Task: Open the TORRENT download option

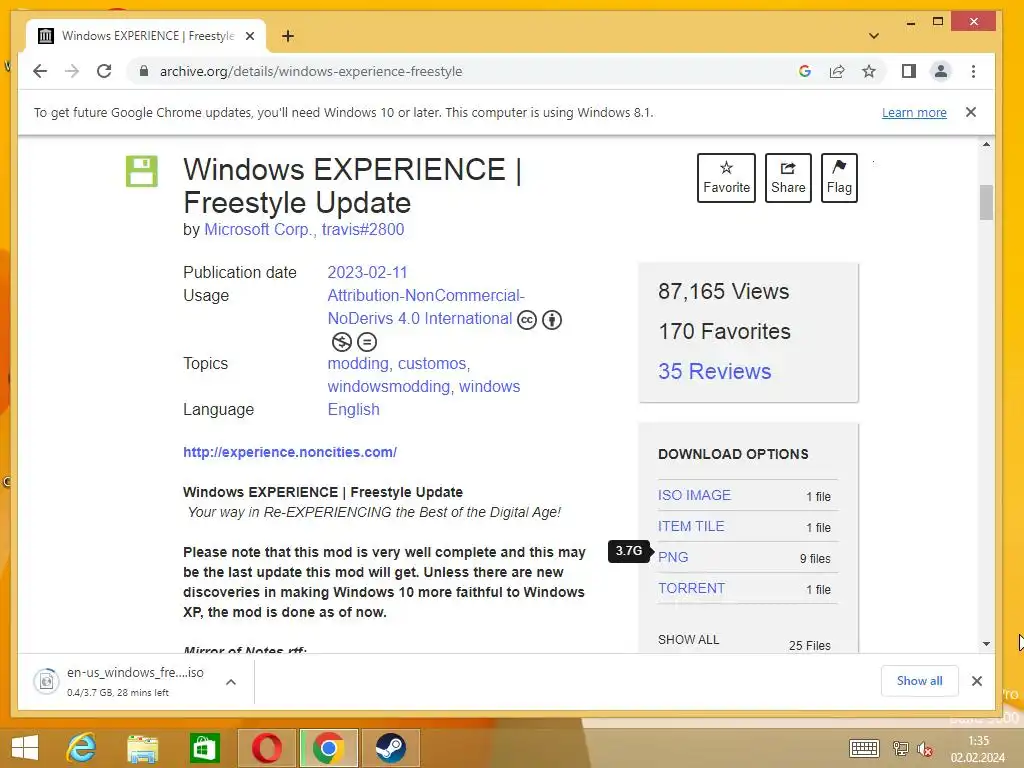Action: pyautogui.click(x=692, y=588)
